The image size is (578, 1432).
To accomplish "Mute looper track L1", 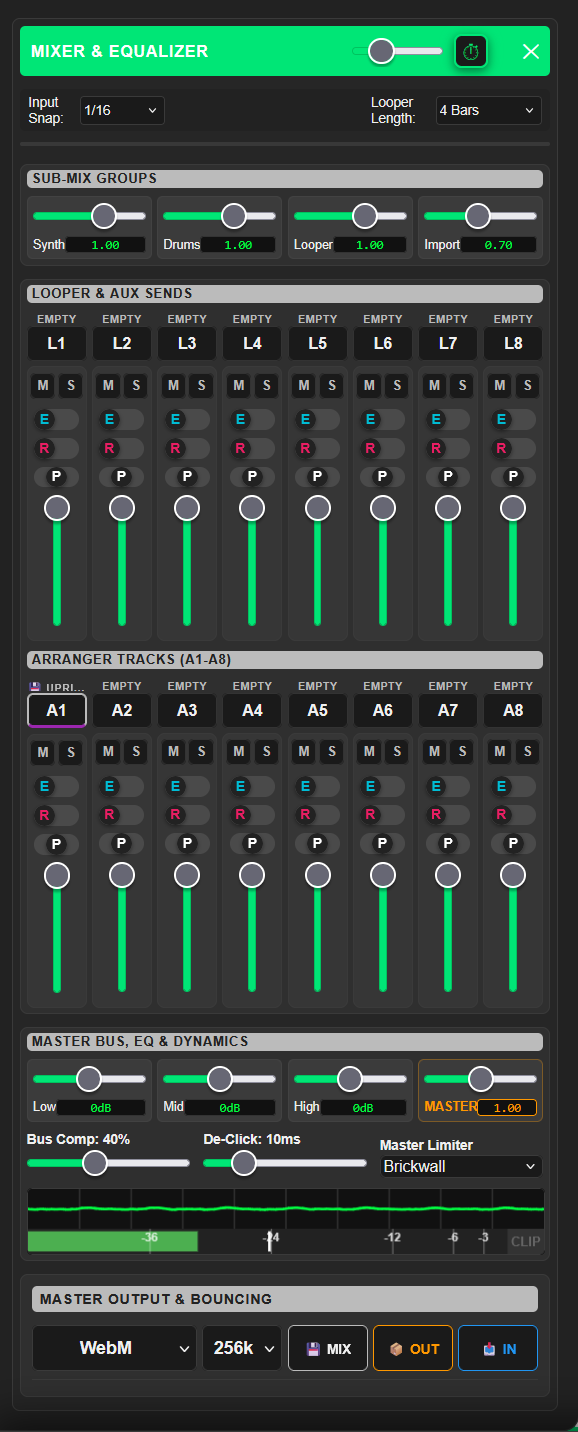I will click(x=44, y=385).
